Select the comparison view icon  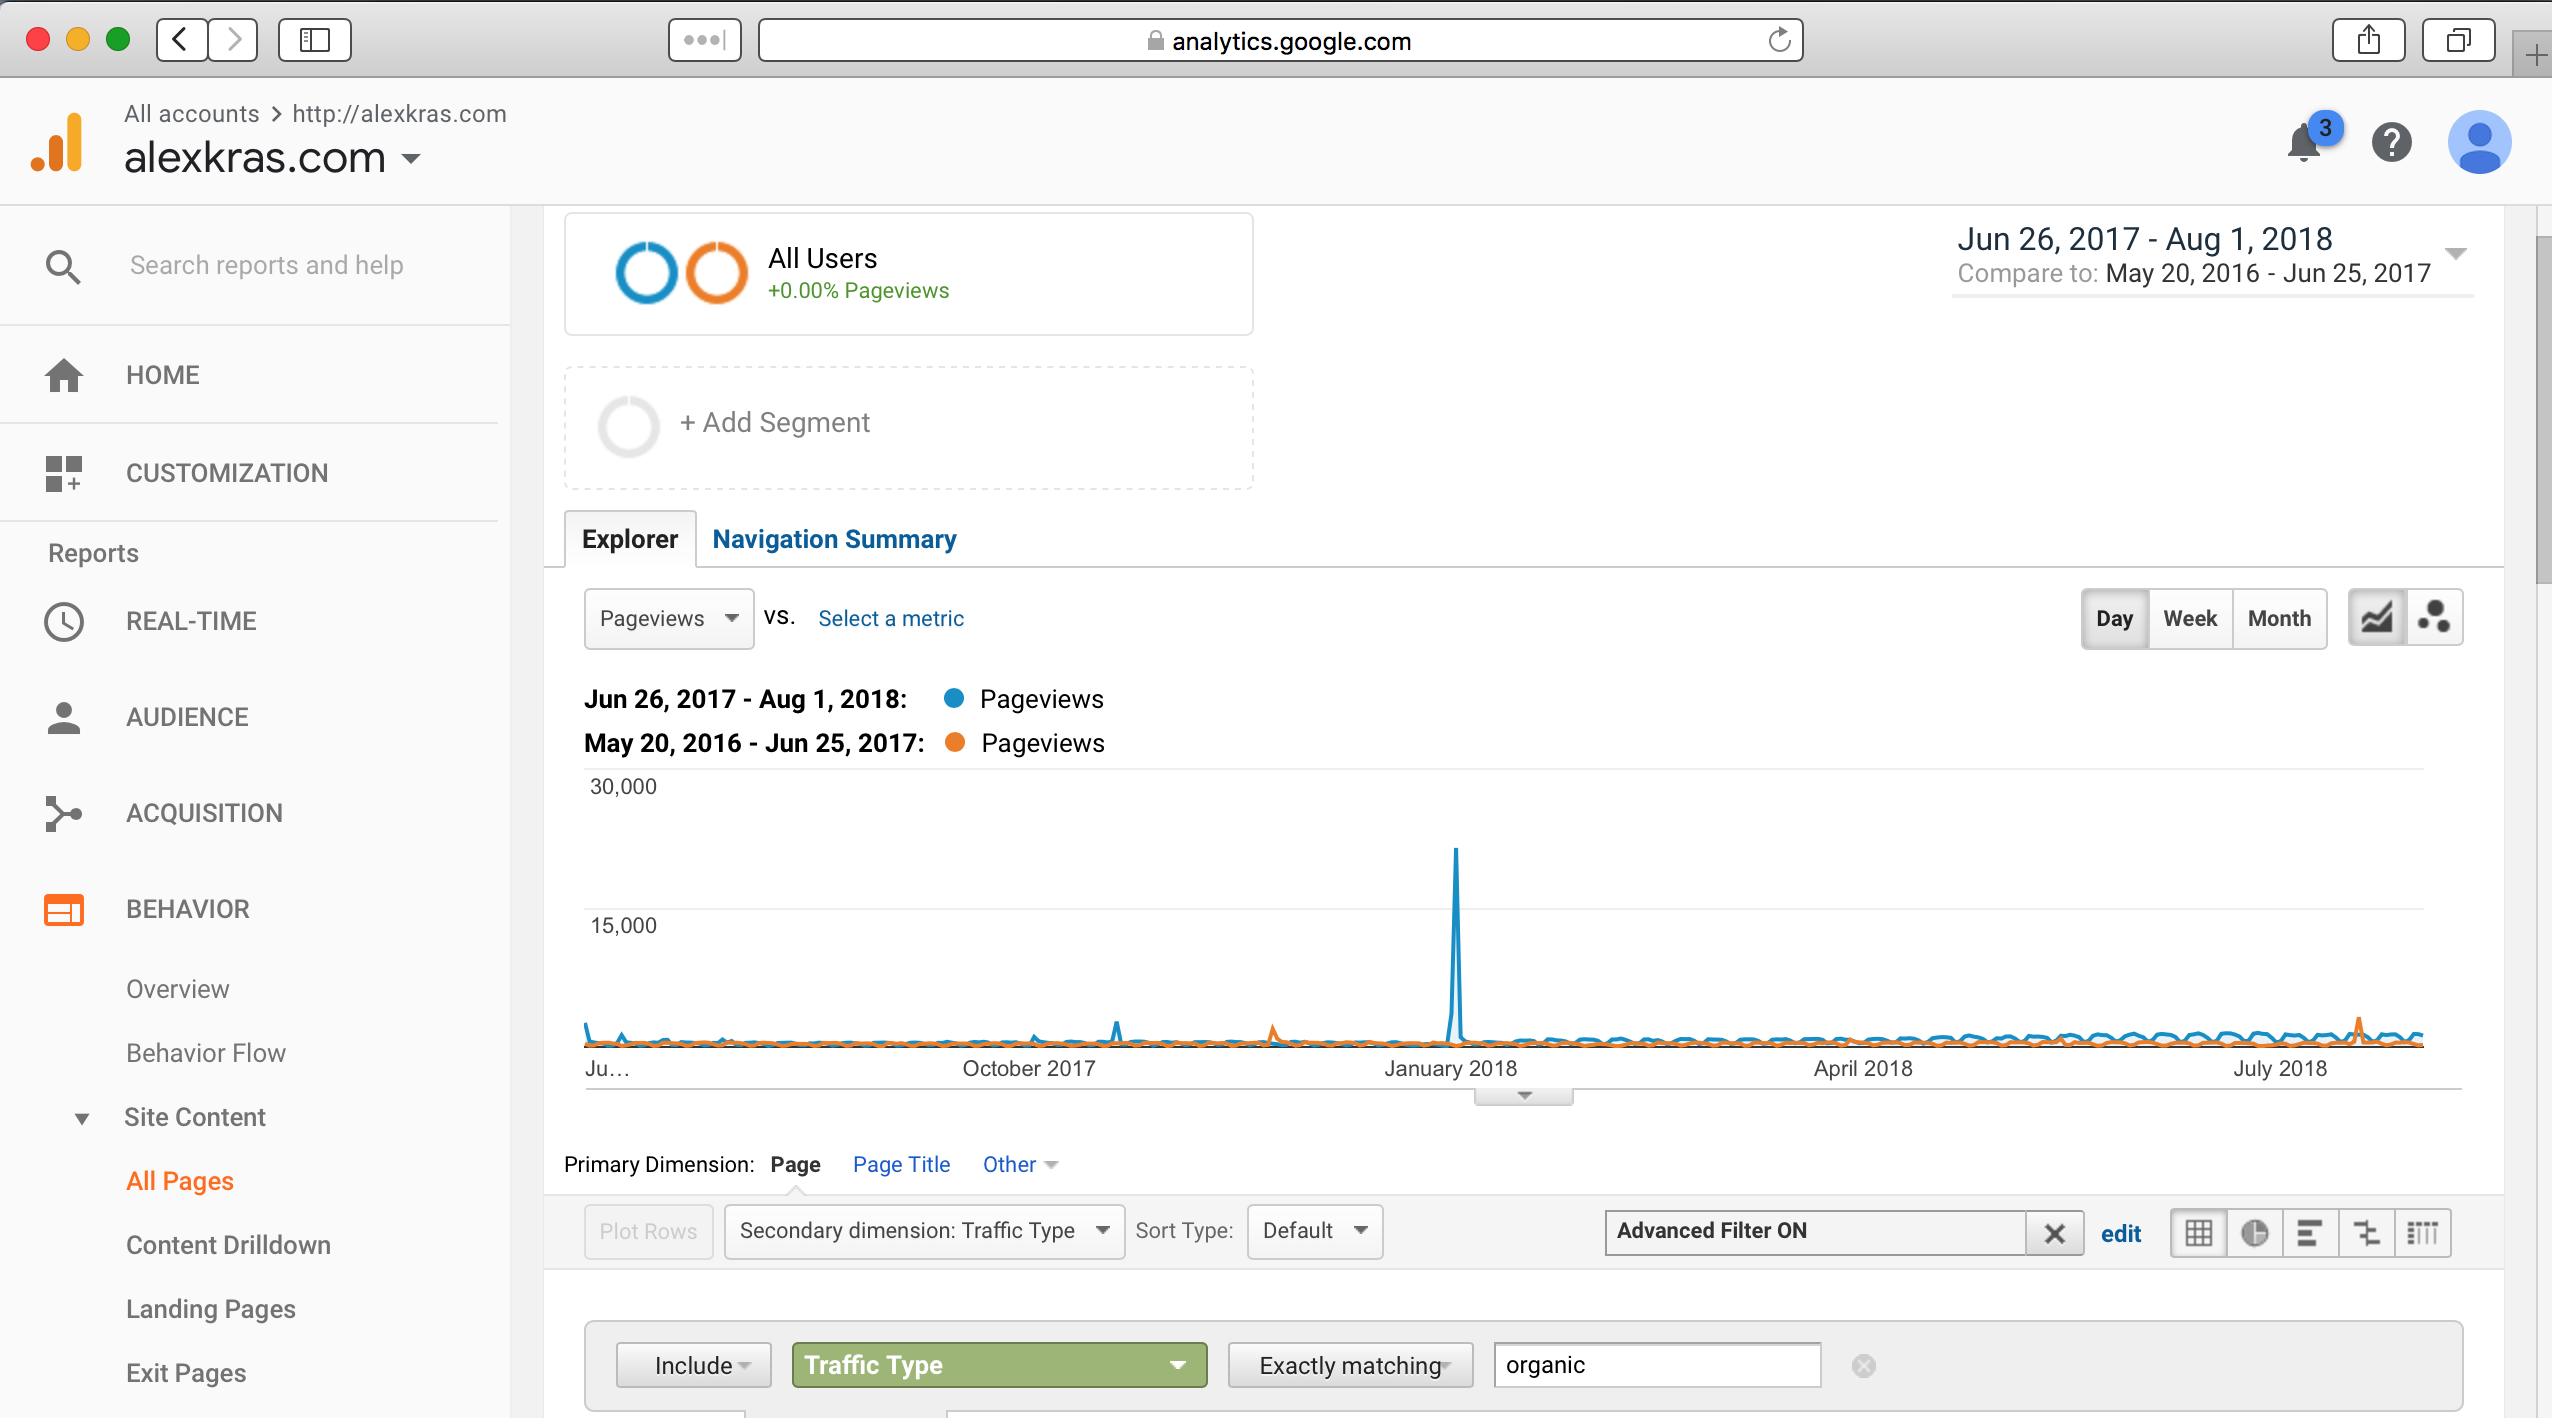point(2366,1232)
